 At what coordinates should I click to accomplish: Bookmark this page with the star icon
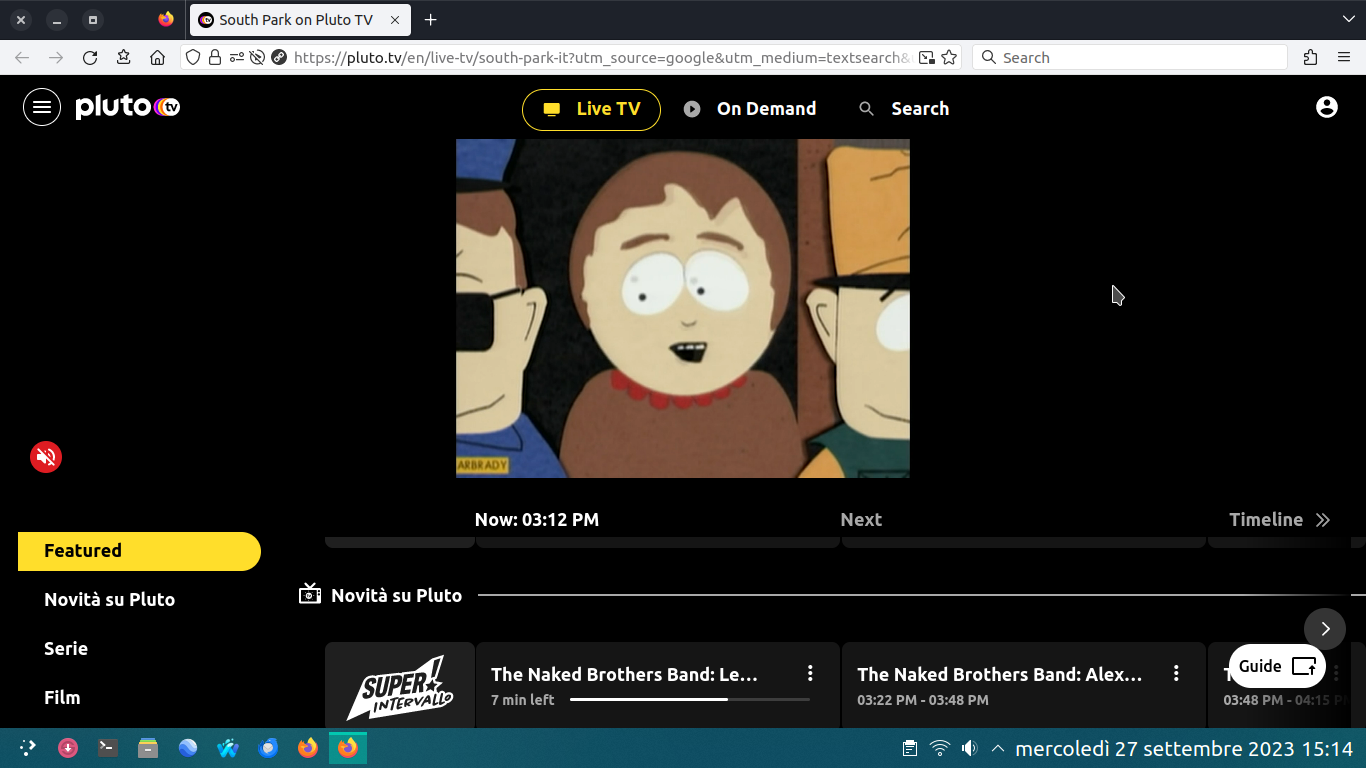pyautogui.click(x=950, y=58)
